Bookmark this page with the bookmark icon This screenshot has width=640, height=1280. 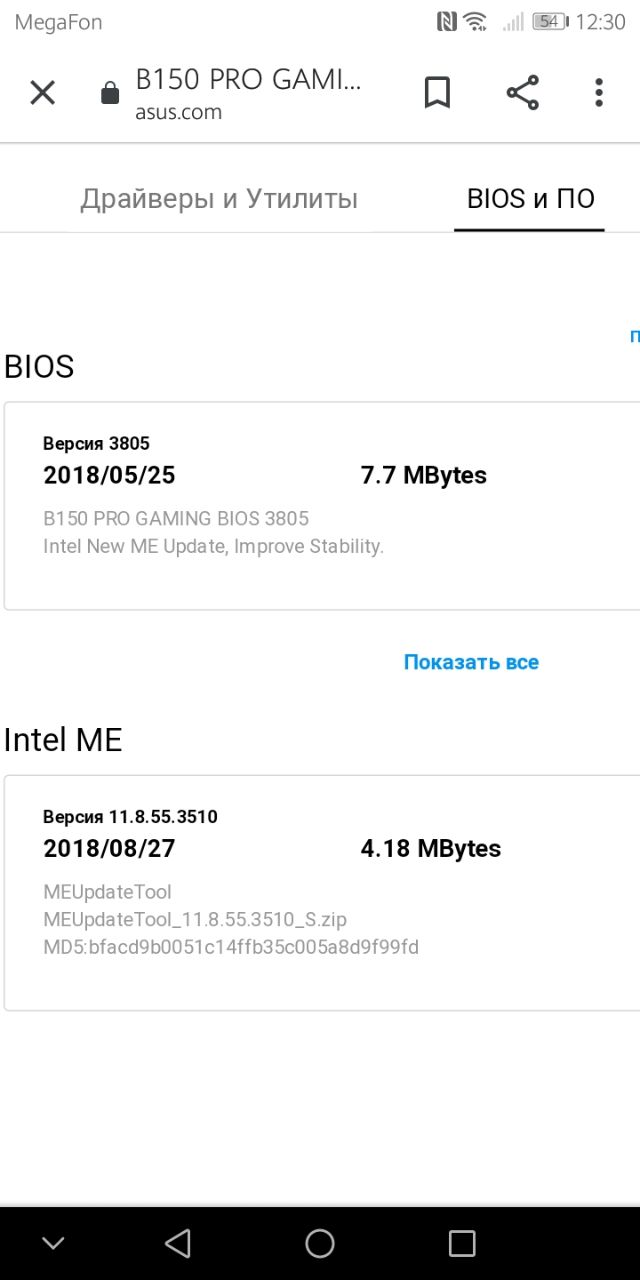(437, 93)
